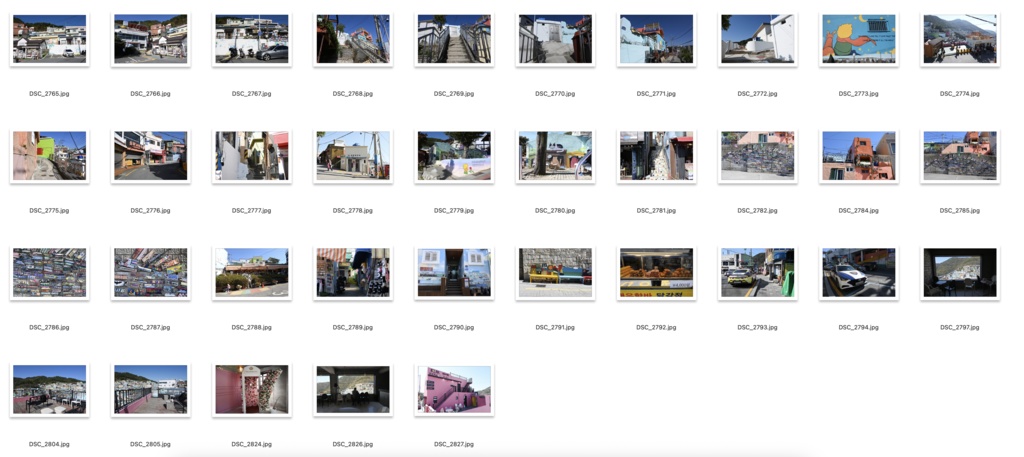Select the DSC_2804.jpg thumbnail

[50, 390]
